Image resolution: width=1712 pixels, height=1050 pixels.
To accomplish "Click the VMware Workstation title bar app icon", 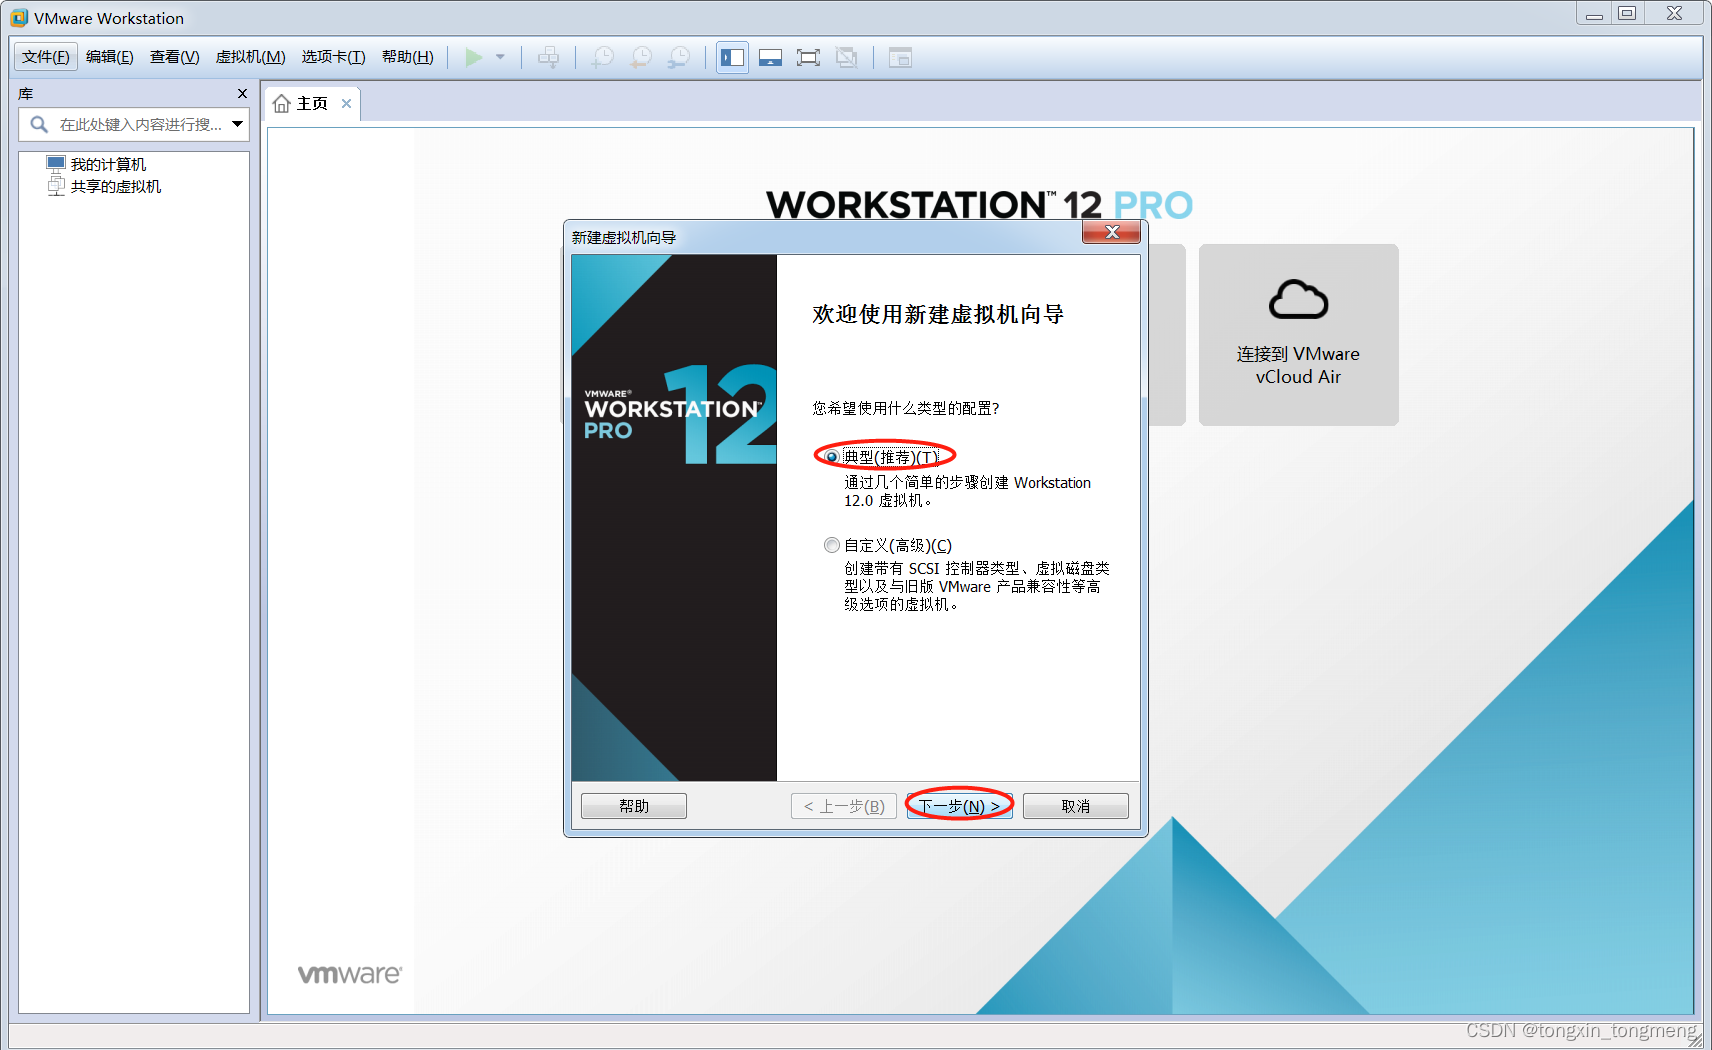I will [x=19, y=18].
